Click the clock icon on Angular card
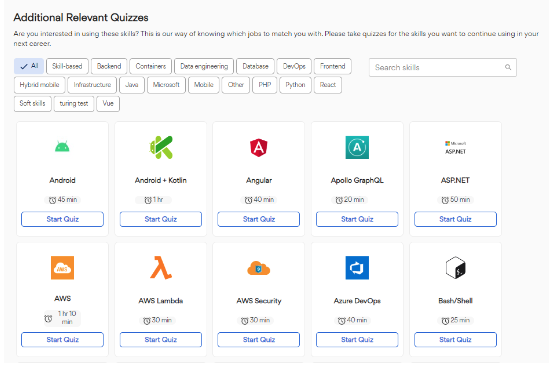 coord(248,200)
